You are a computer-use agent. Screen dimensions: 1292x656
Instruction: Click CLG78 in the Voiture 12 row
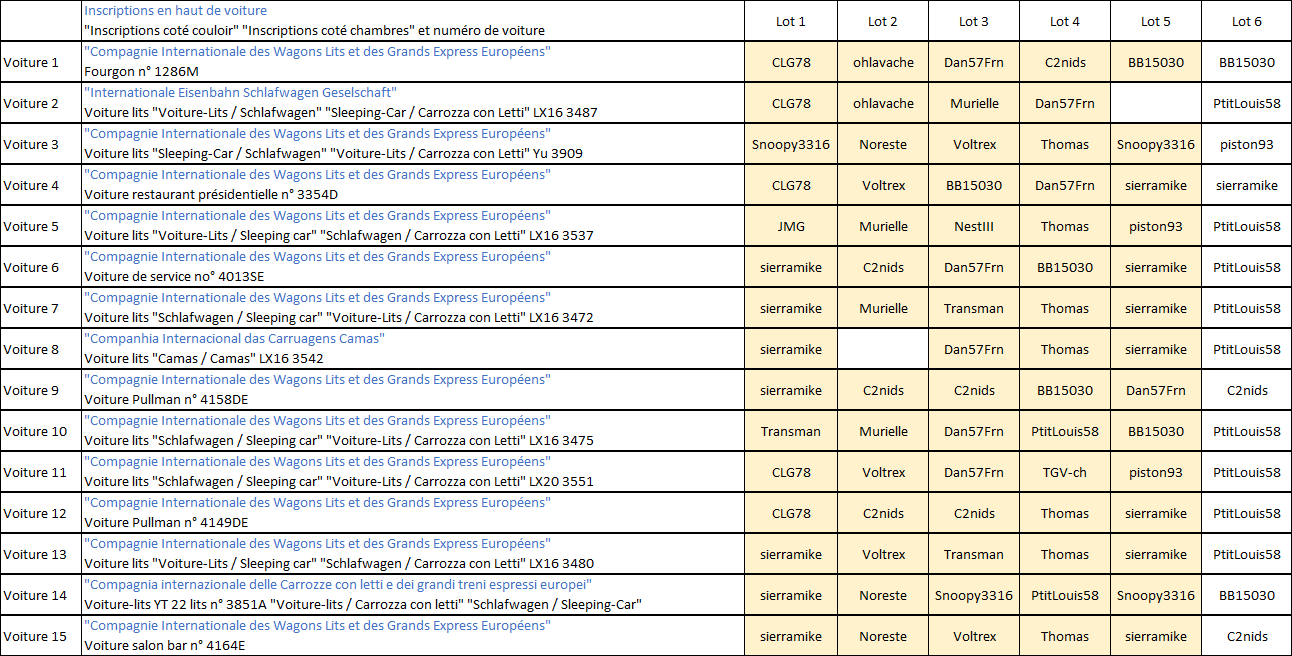(x=791, y=513)
